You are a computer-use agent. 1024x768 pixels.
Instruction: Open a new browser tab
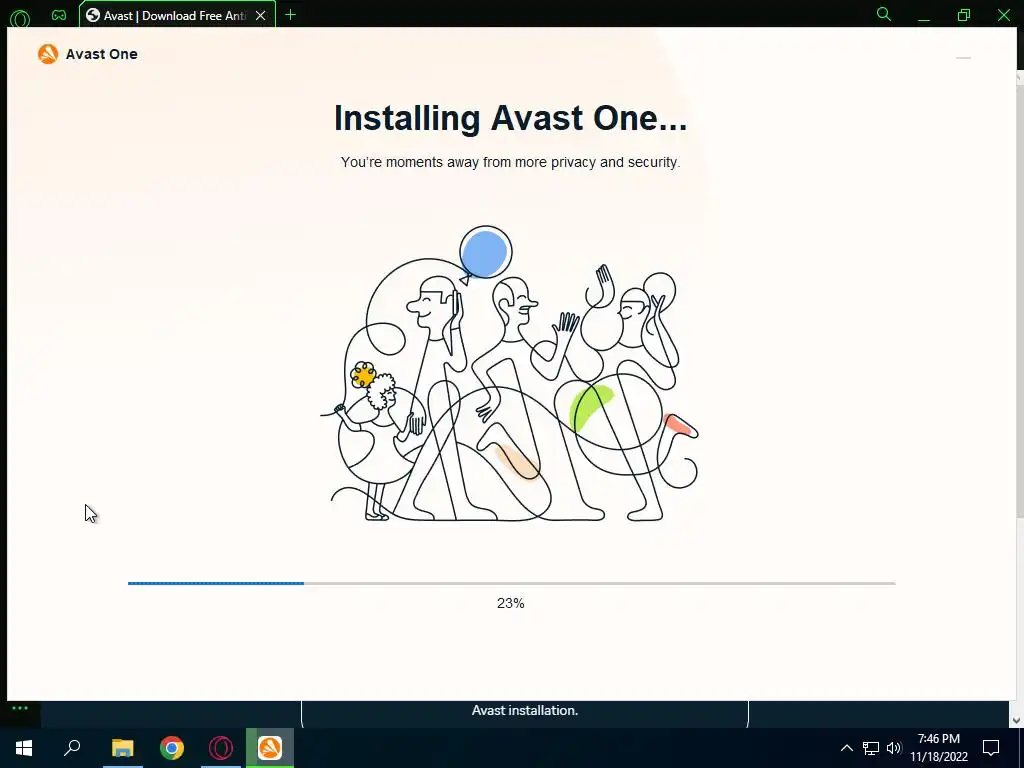point(291,15)
